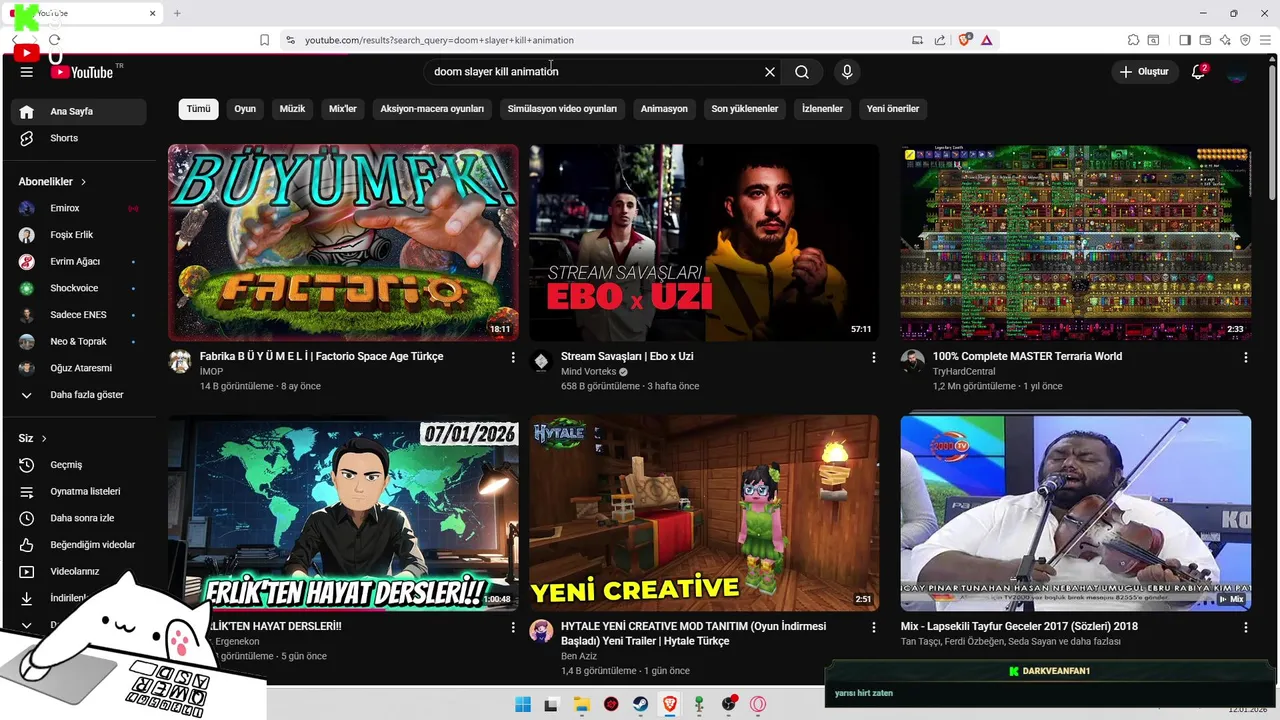Clear the search box with the X icon

click(770, 72)
